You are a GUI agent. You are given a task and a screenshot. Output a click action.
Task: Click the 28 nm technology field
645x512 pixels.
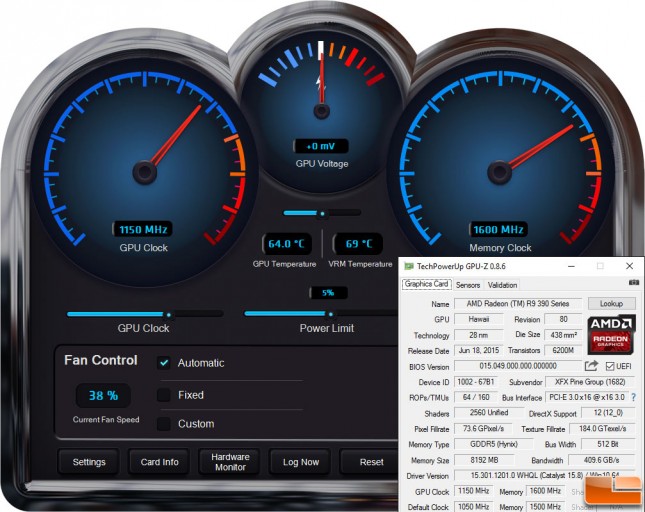[478, 335]
